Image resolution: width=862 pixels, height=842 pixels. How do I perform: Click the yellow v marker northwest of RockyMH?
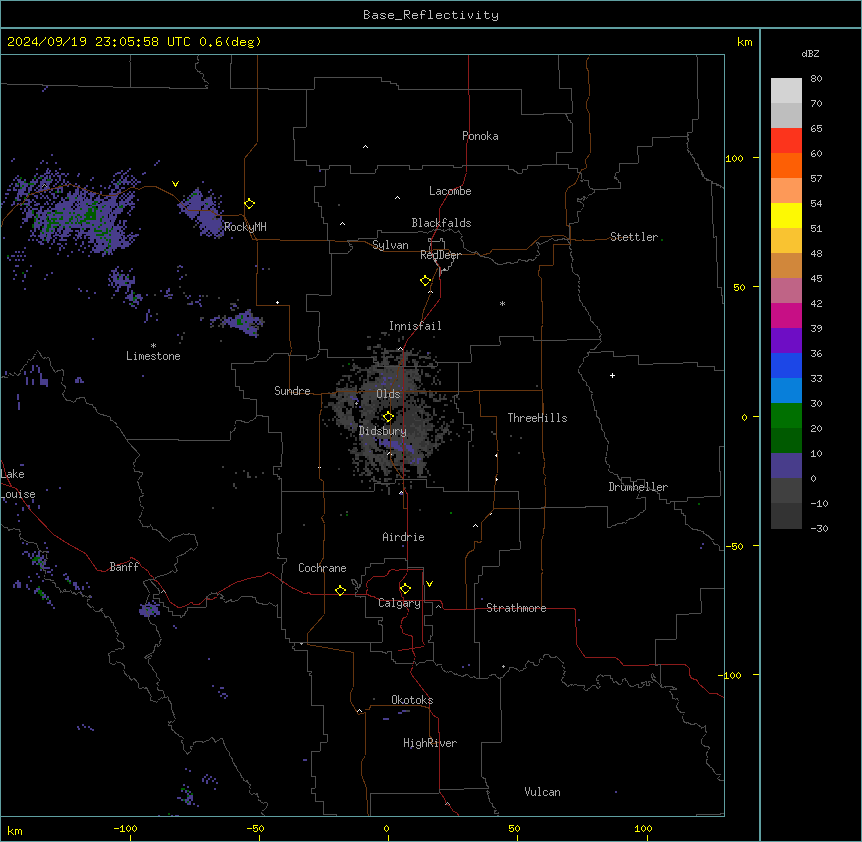click(x=175, y=184)
